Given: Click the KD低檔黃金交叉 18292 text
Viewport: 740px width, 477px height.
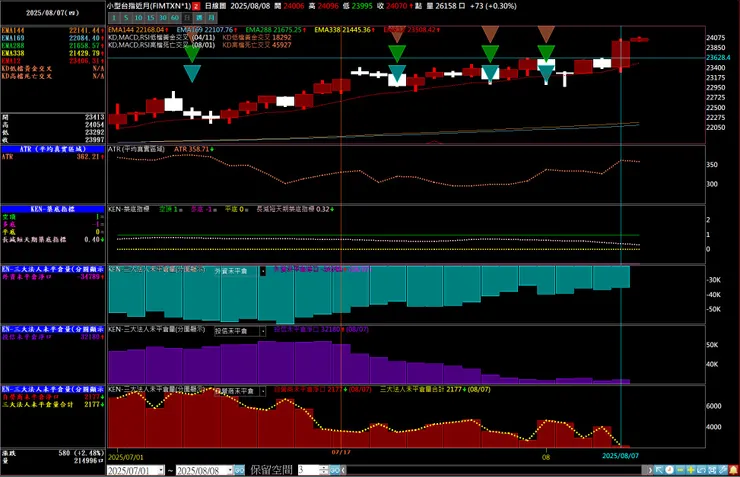Looking at the screenshot, I should [257, 37].
